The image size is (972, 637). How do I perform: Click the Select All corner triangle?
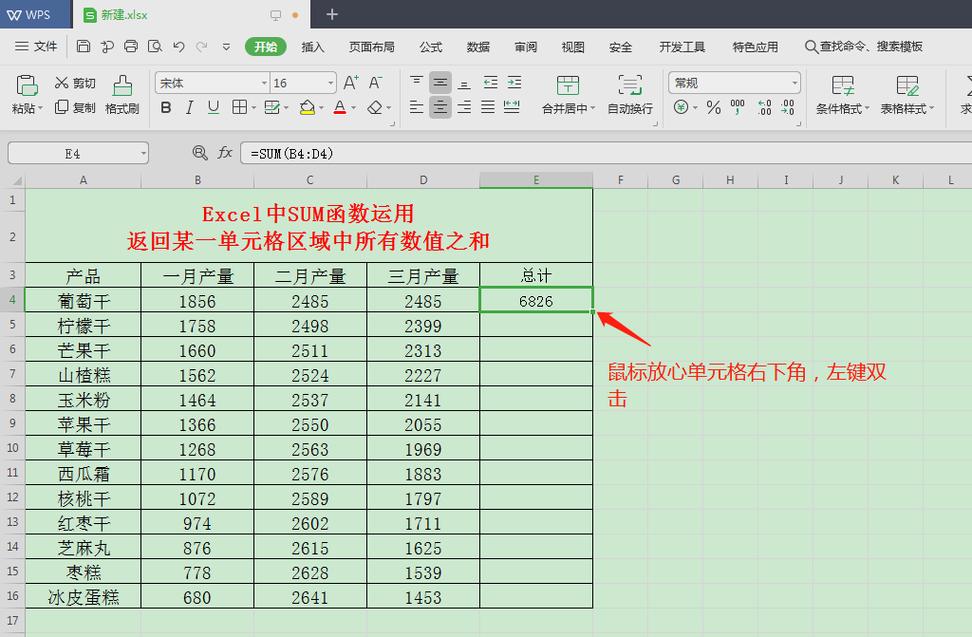[17, 180]
